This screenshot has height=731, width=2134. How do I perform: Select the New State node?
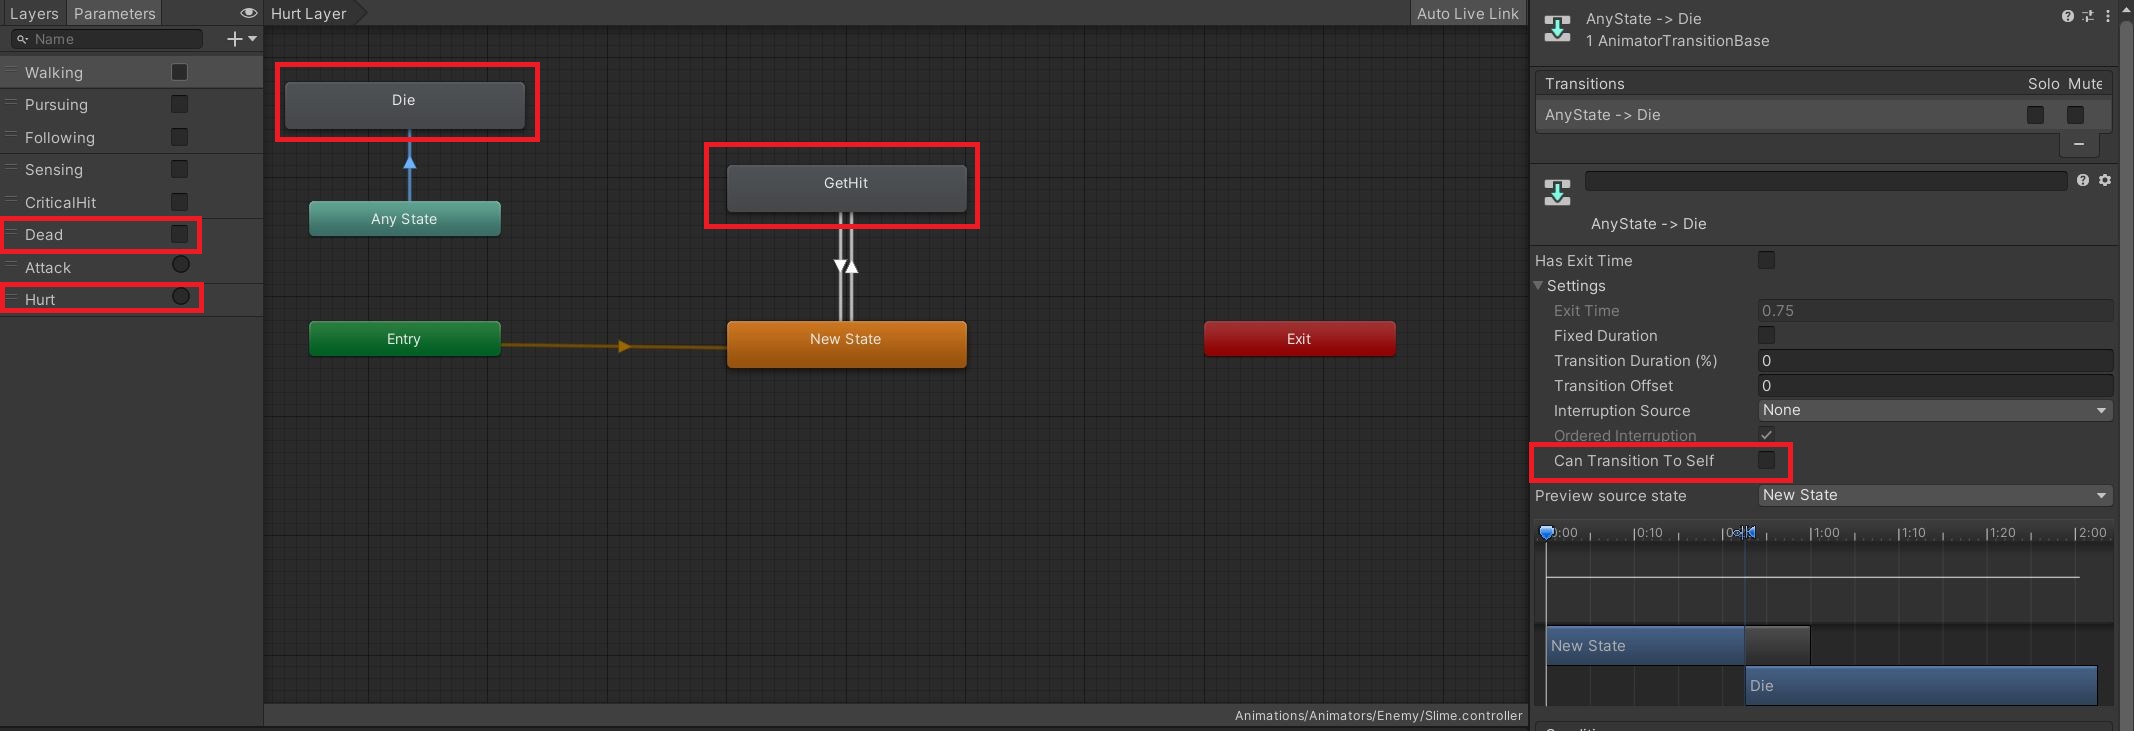(x=846, y=344)
